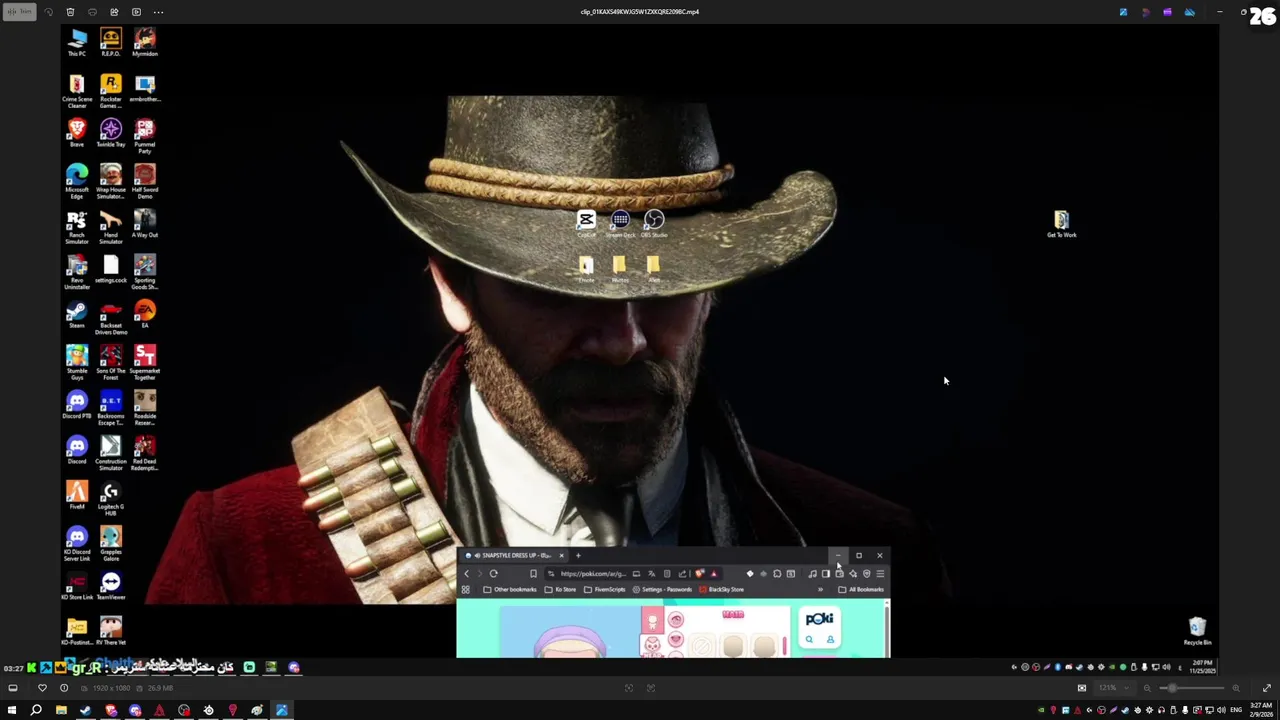Viewport: 1280px width, 720px height.
Task: Open the Brave desktop shortcut icon
Action: tap(77, 133)
